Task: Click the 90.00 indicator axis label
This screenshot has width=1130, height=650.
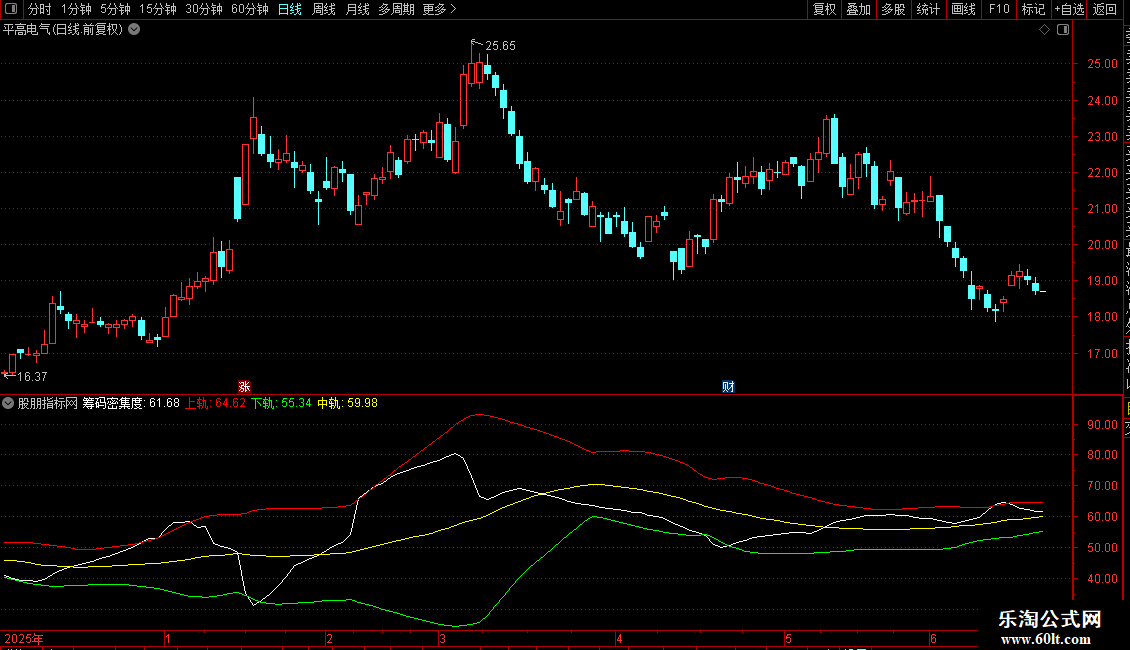Action: click(1102, 425)
